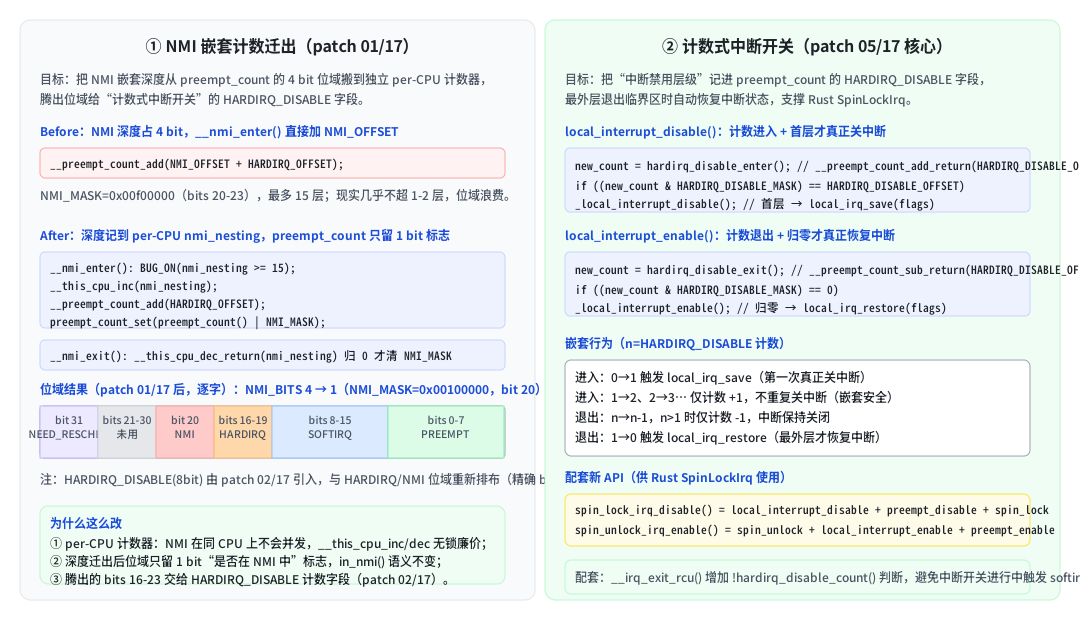This screenshot has height=620, width=1080.
Task: Click the code line "__preempt_count_add(HARDIRQ_OFFSET);"
Action: point(158,304)
